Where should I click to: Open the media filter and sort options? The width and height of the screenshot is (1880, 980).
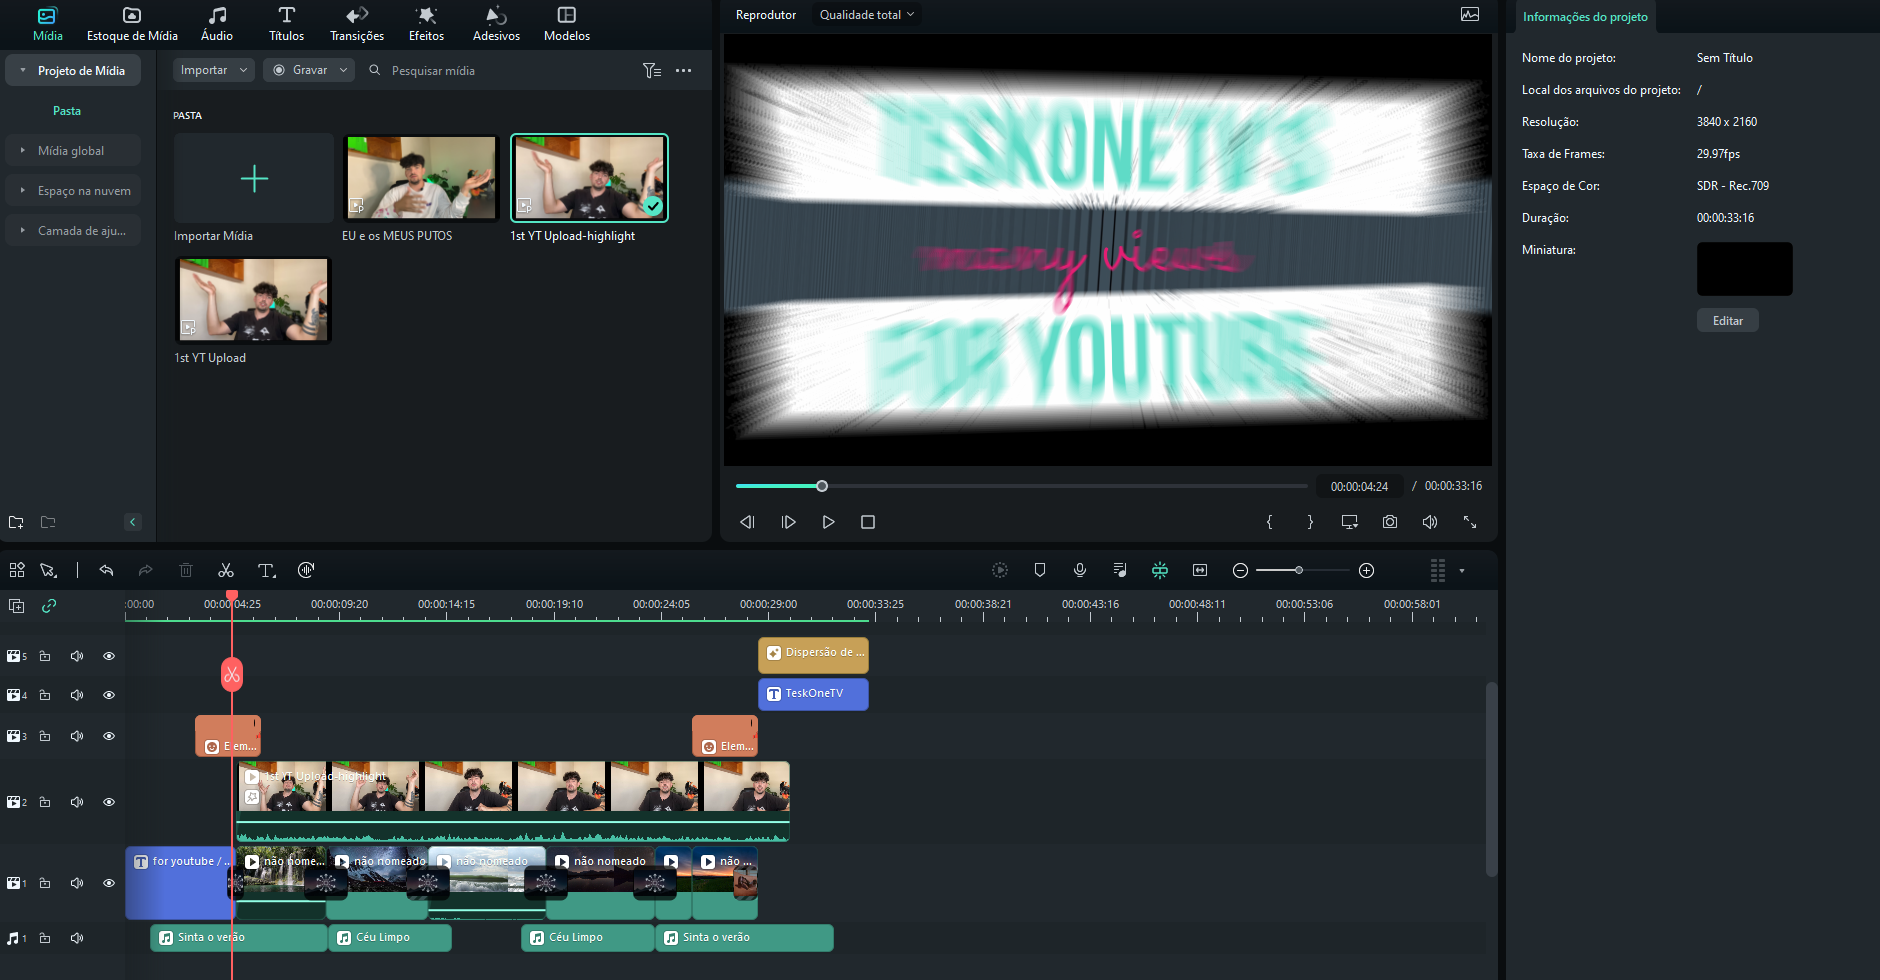(x=652, y=70)
